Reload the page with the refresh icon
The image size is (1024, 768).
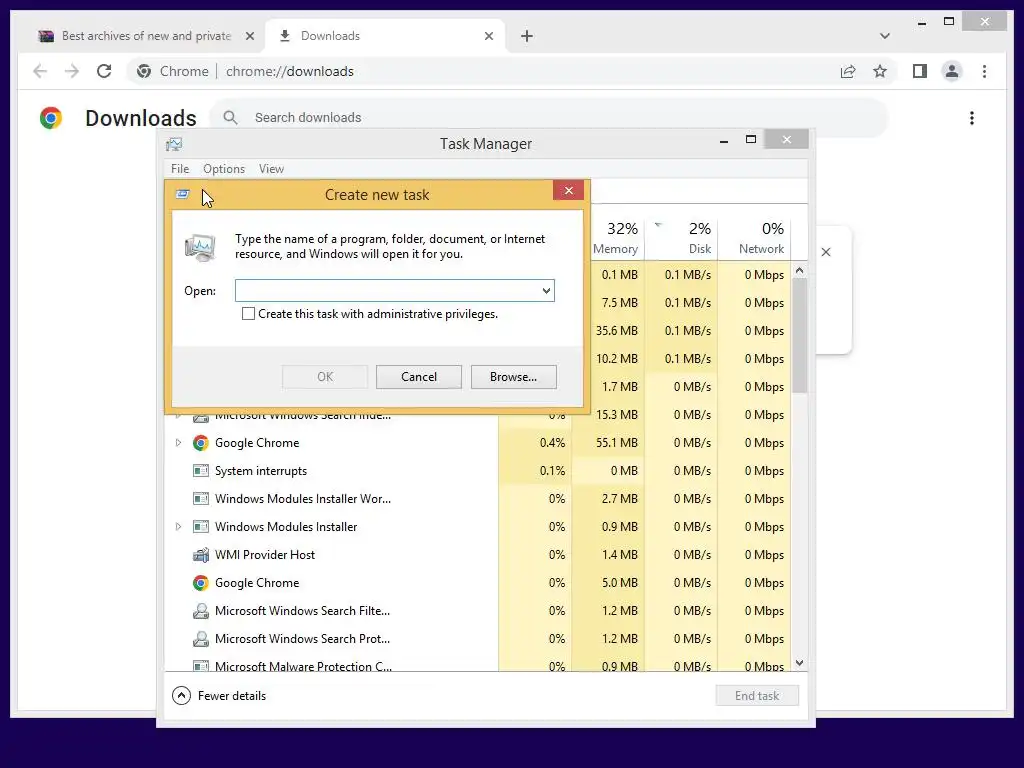(x=104, y=71)
